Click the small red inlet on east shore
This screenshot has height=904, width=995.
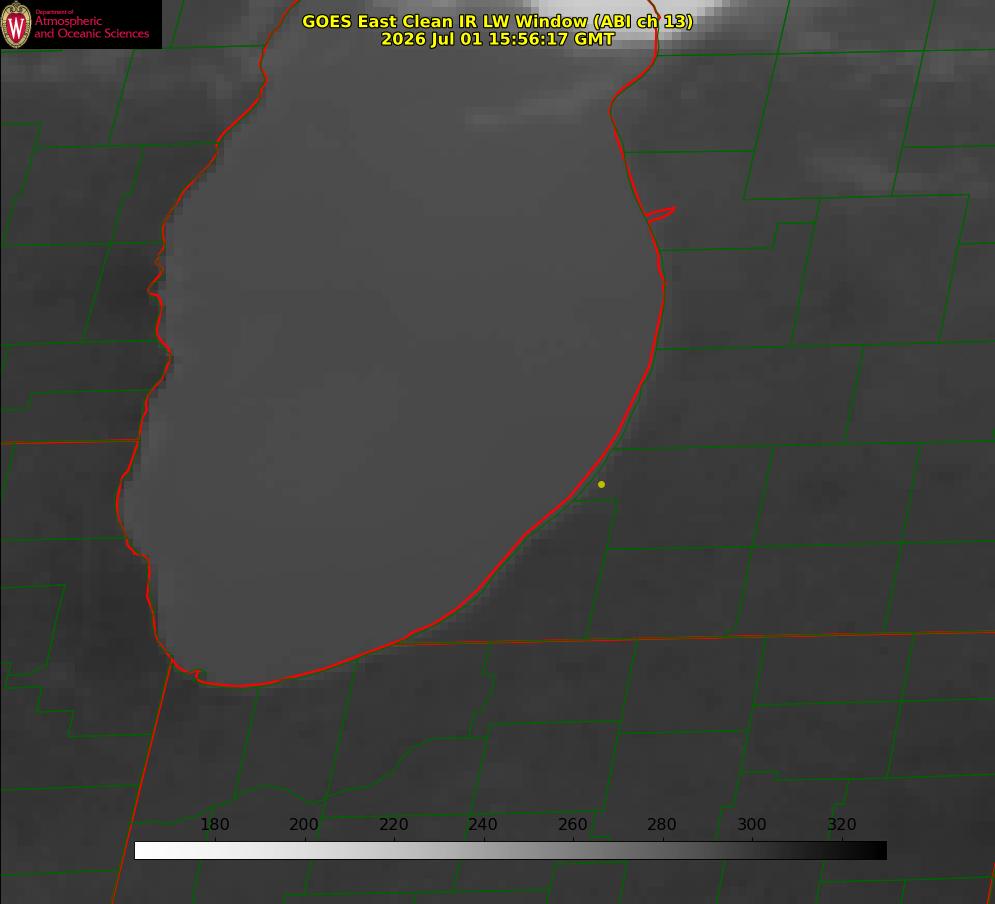pyautogui.click(x=661, y=214)
